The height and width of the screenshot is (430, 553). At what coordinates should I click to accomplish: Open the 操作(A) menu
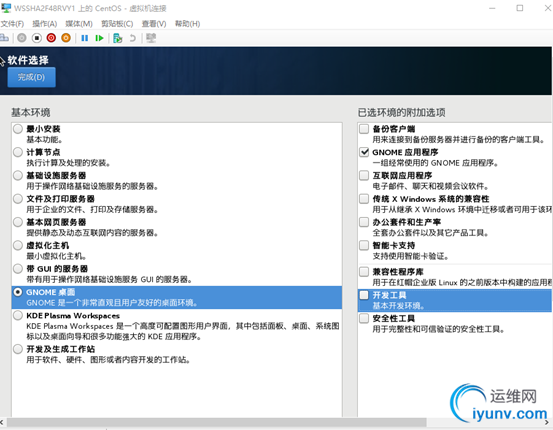click(x=45, y=24)
